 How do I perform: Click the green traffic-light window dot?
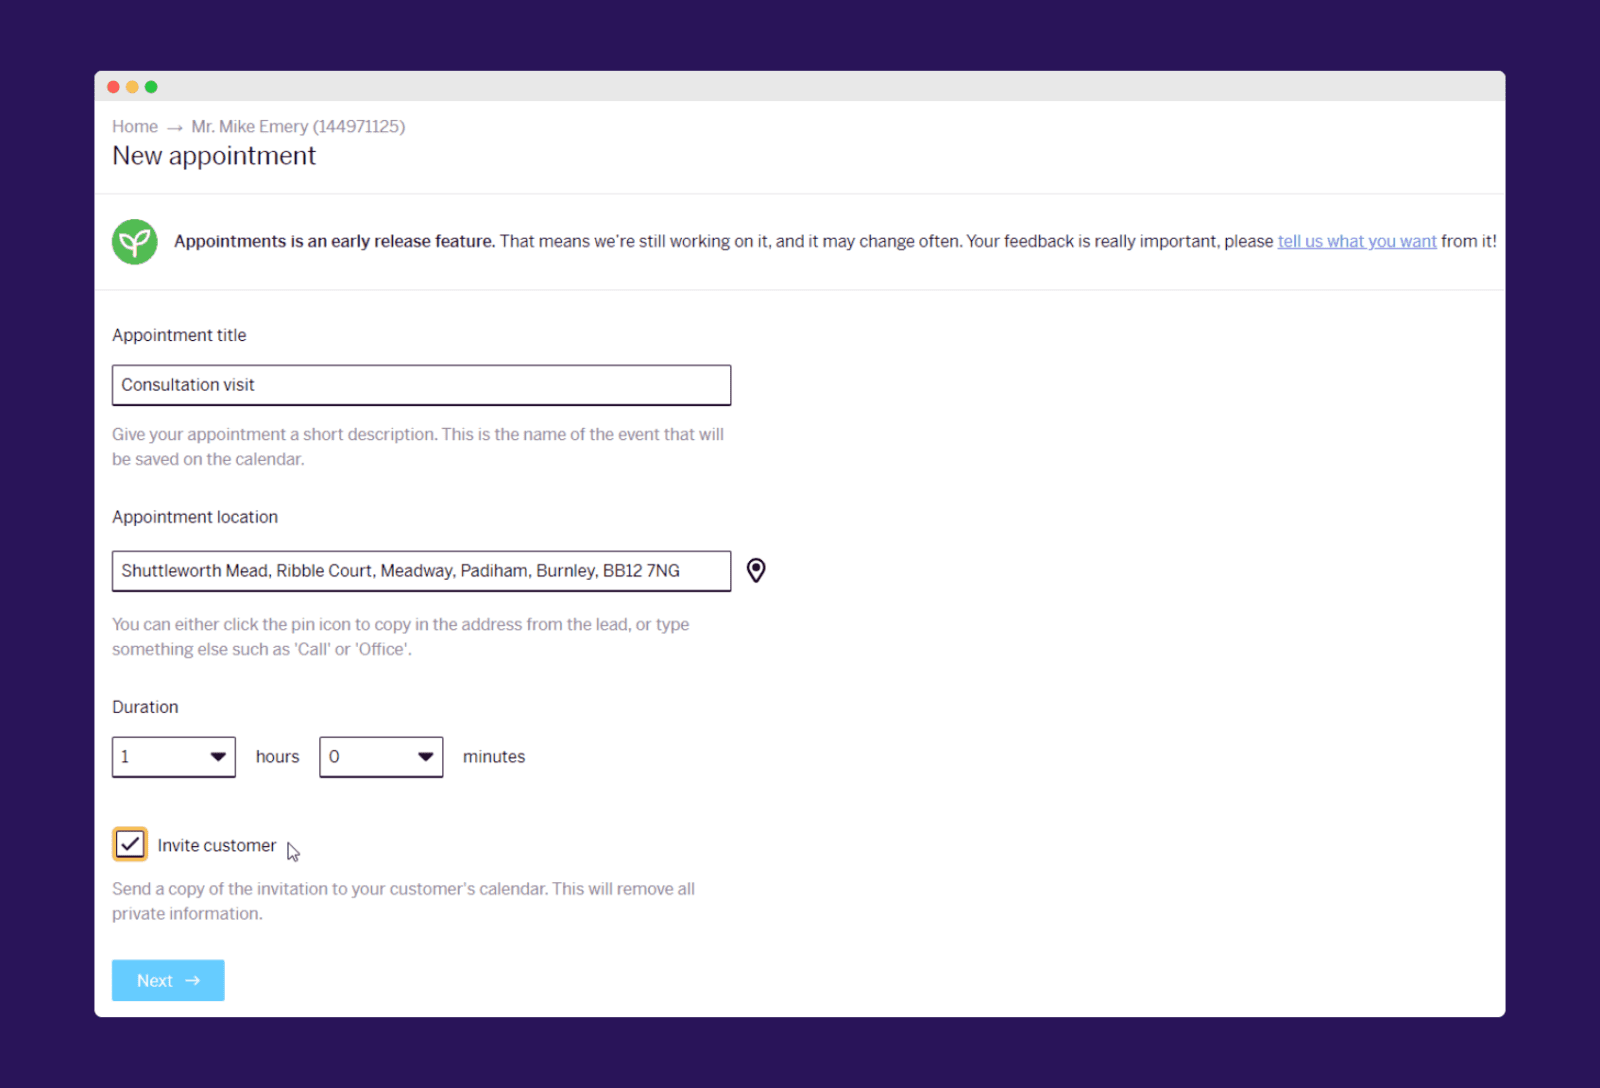coord(151,87)
